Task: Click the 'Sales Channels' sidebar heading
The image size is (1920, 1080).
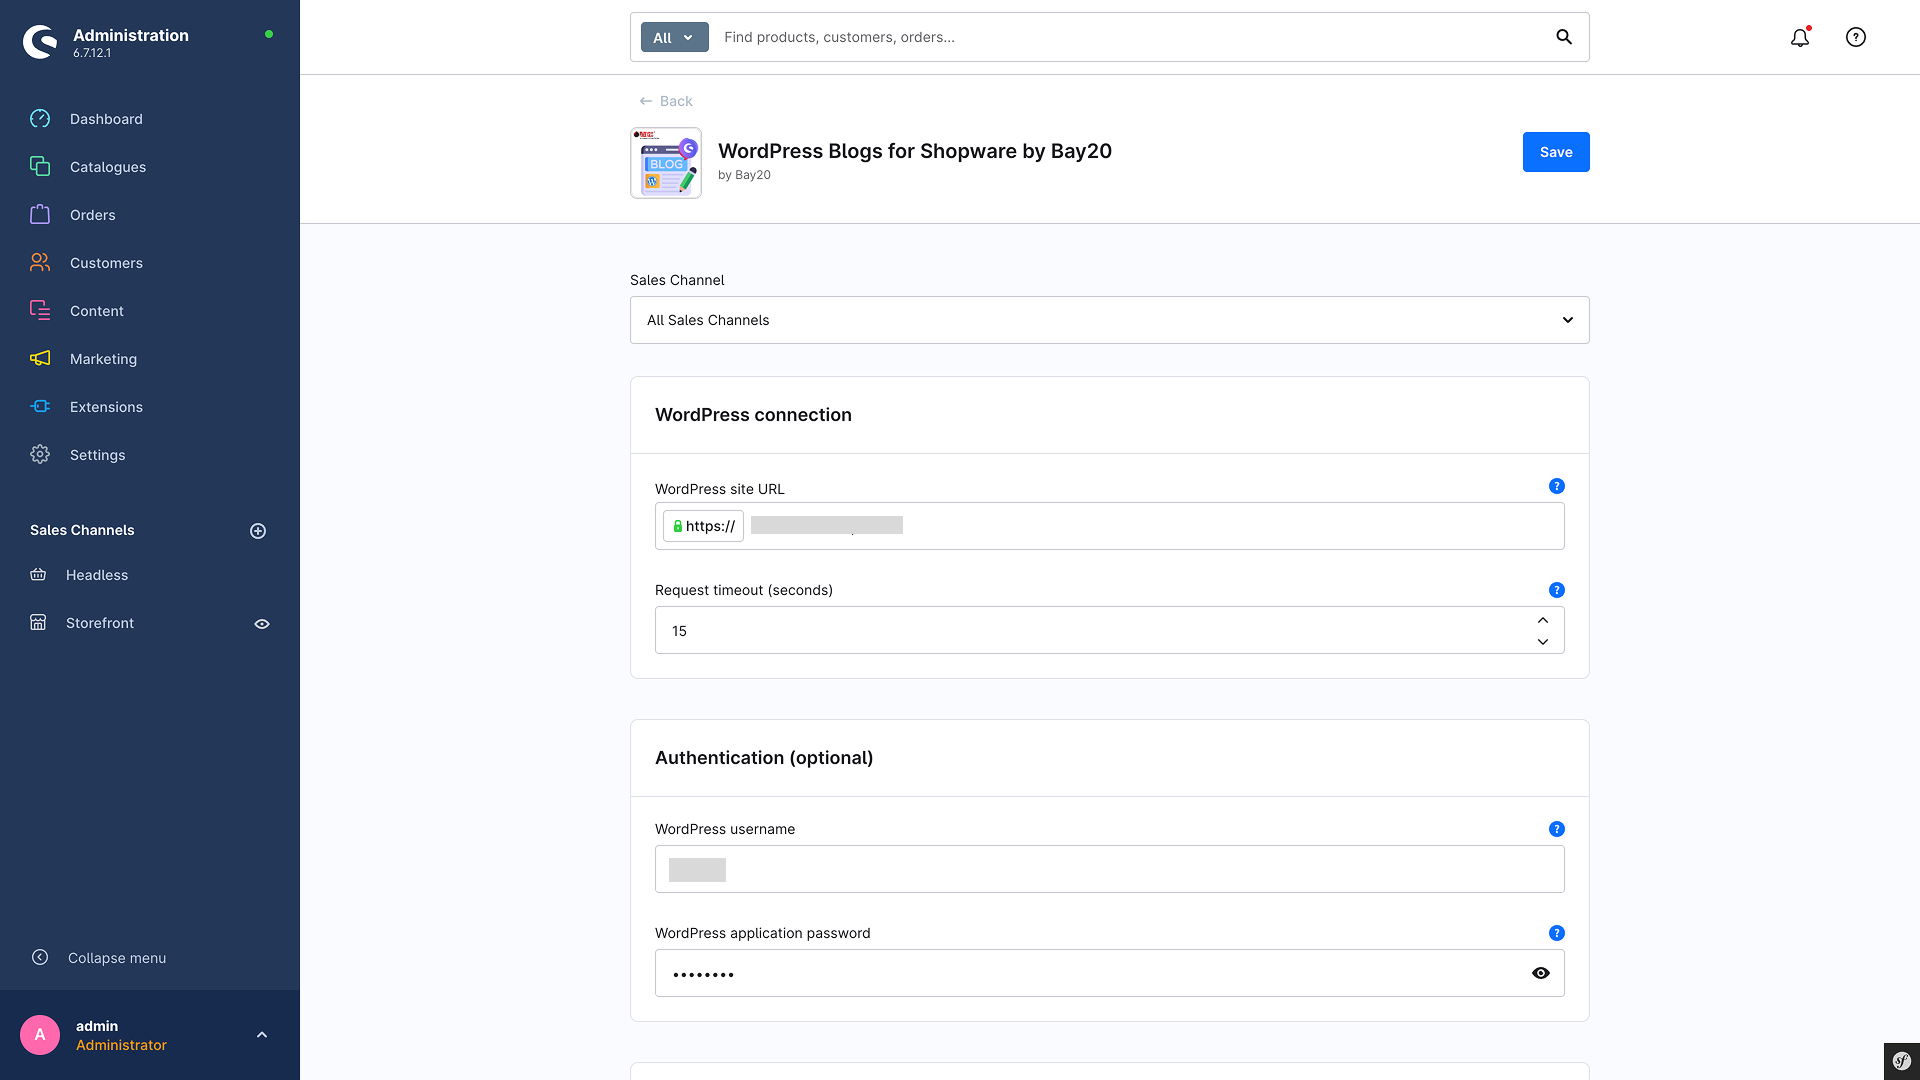Action: (82, 530)
